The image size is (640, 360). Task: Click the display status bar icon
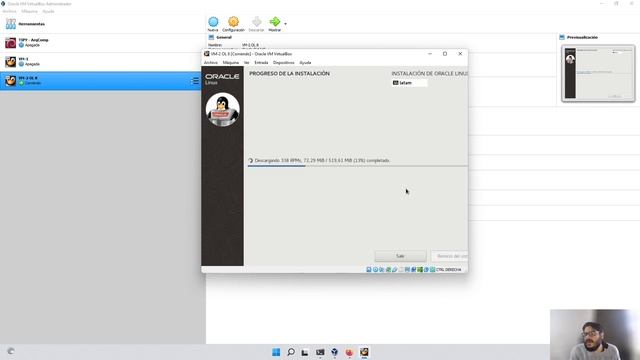click(x=407, y=270)
